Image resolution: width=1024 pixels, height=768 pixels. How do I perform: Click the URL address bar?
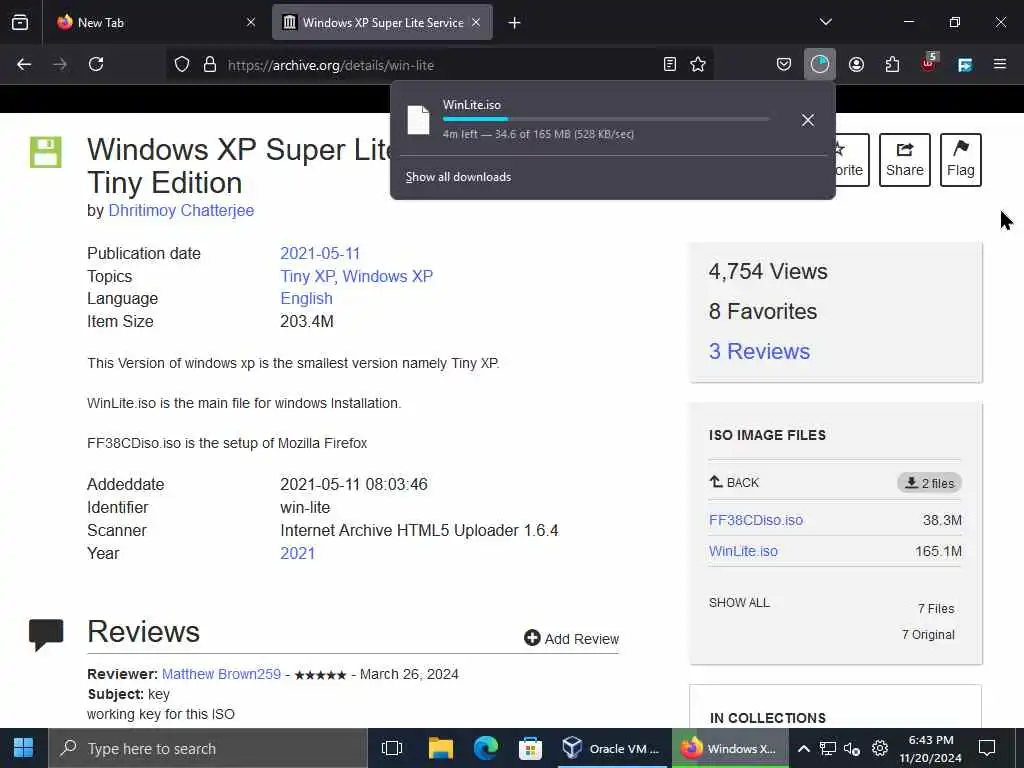pyautogui.click(x=438, y=65)
